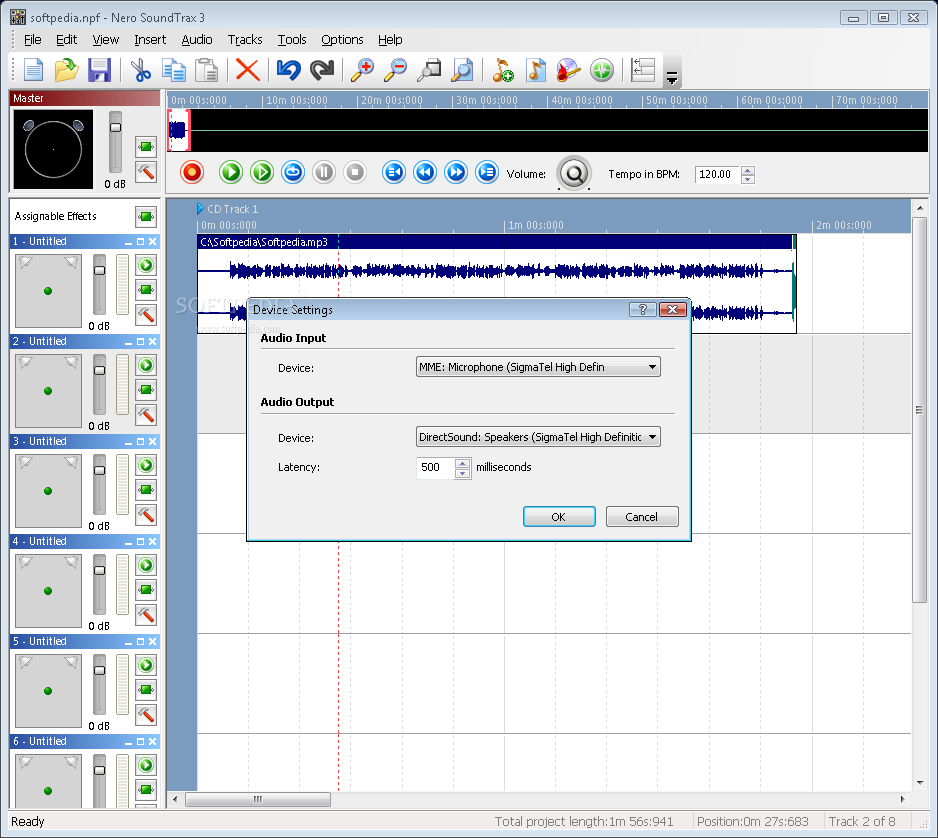Toggle play button on track 6 - Untitled
The image size is (938, 838).
coord(146,764)
